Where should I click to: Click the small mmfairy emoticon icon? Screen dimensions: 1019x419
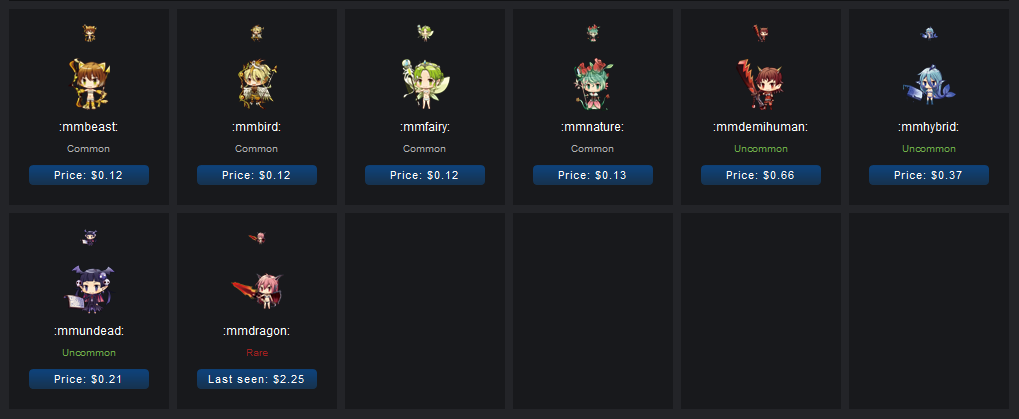click(425, 32)
